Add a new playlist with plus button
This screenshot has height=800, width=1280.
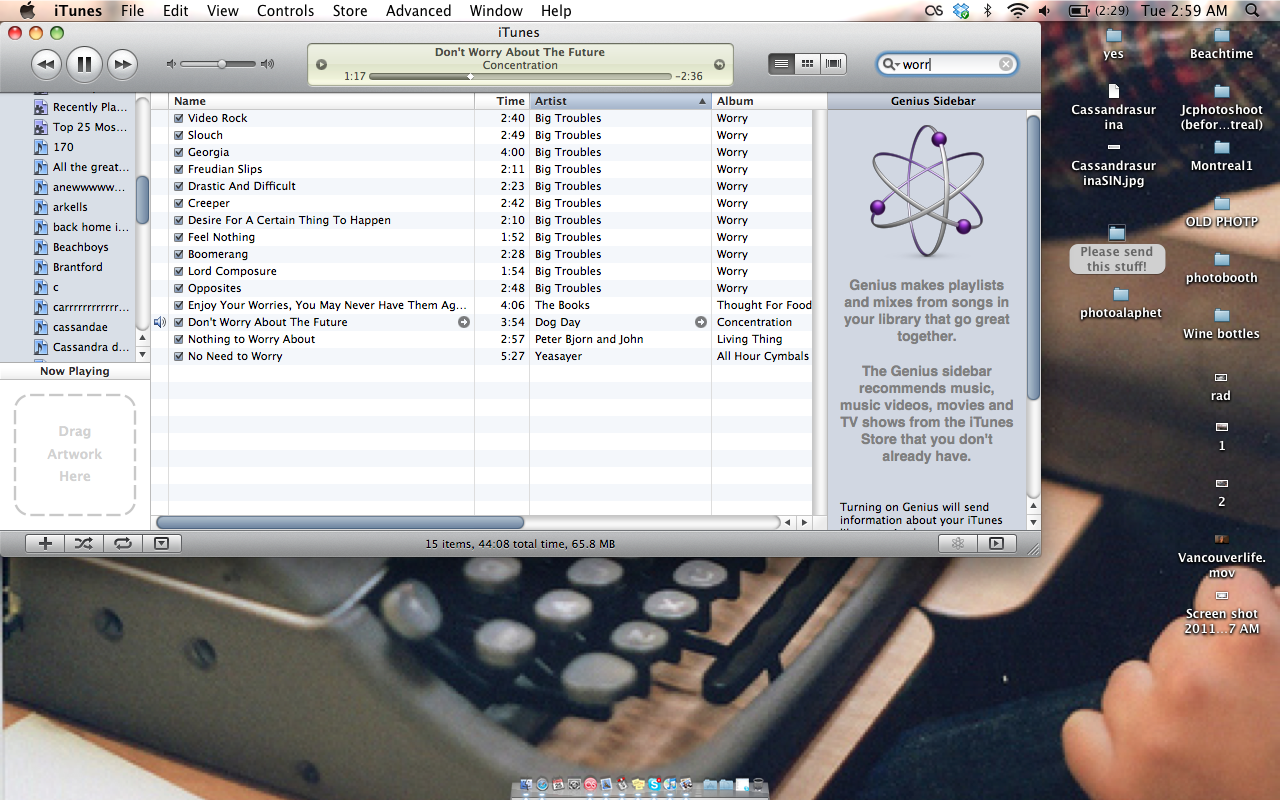45,543
